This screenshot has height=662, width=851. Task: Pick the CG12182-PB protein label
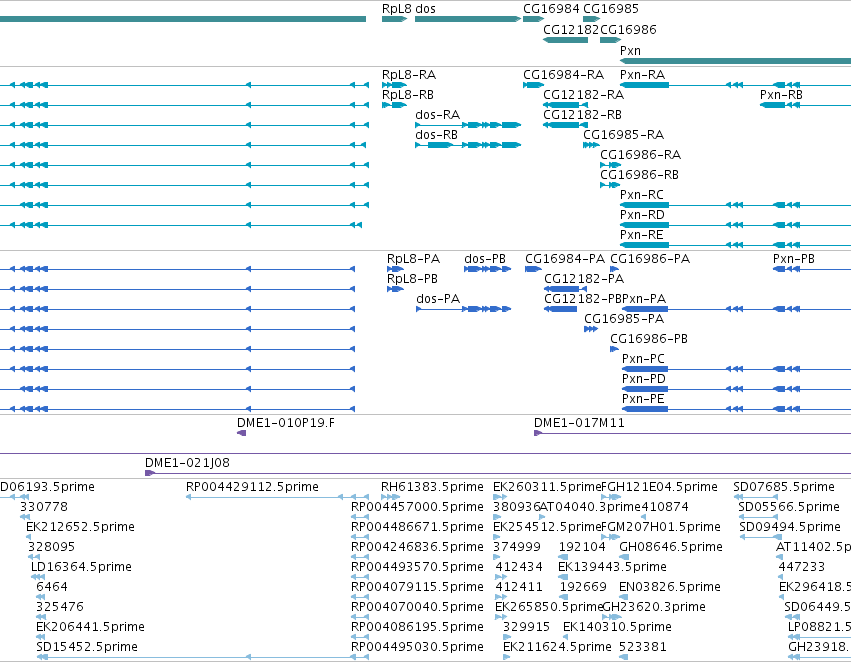point(583,298)
